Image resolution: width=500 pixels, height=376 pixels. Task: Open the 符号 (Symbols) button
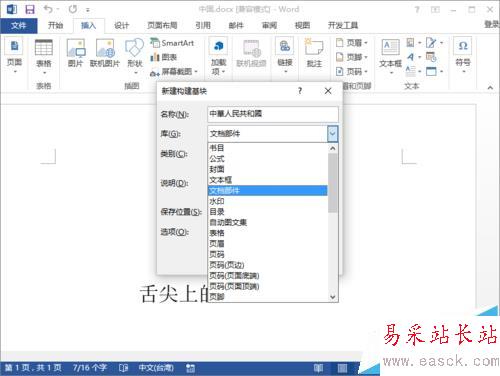click(x=463, y=55)
